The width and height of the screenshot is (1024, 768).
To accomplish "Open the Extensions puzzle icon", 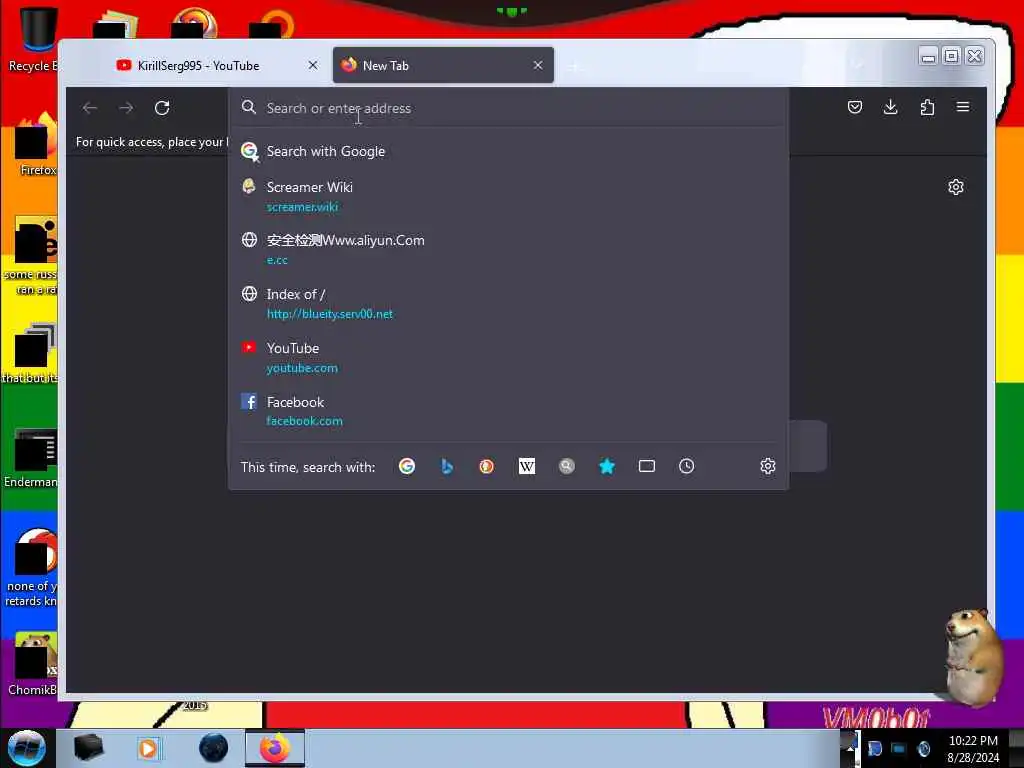I will pos(927,107).
